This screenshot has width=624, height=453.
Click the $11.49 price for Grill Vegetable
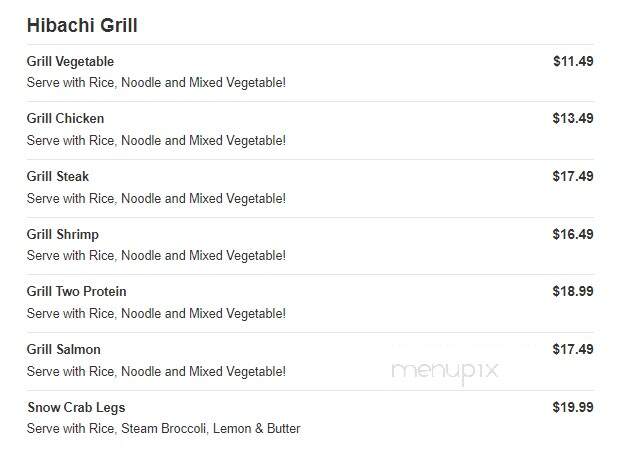(x=573, y=61)
